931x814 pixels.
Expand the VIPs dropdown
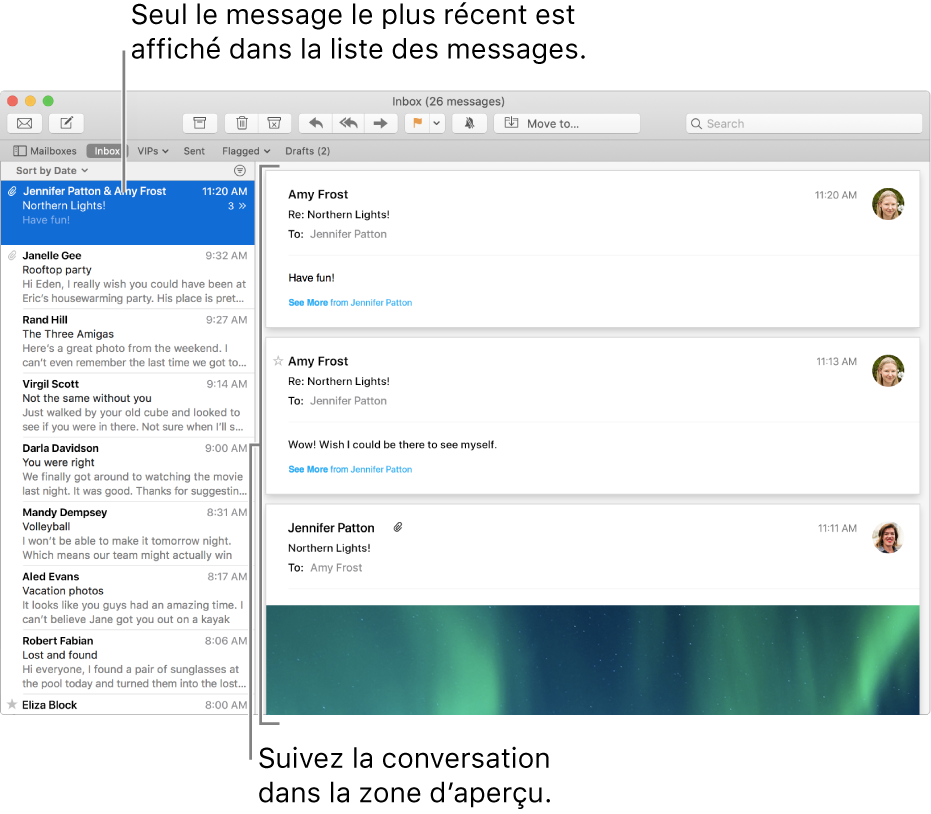(x=153, y=151)
